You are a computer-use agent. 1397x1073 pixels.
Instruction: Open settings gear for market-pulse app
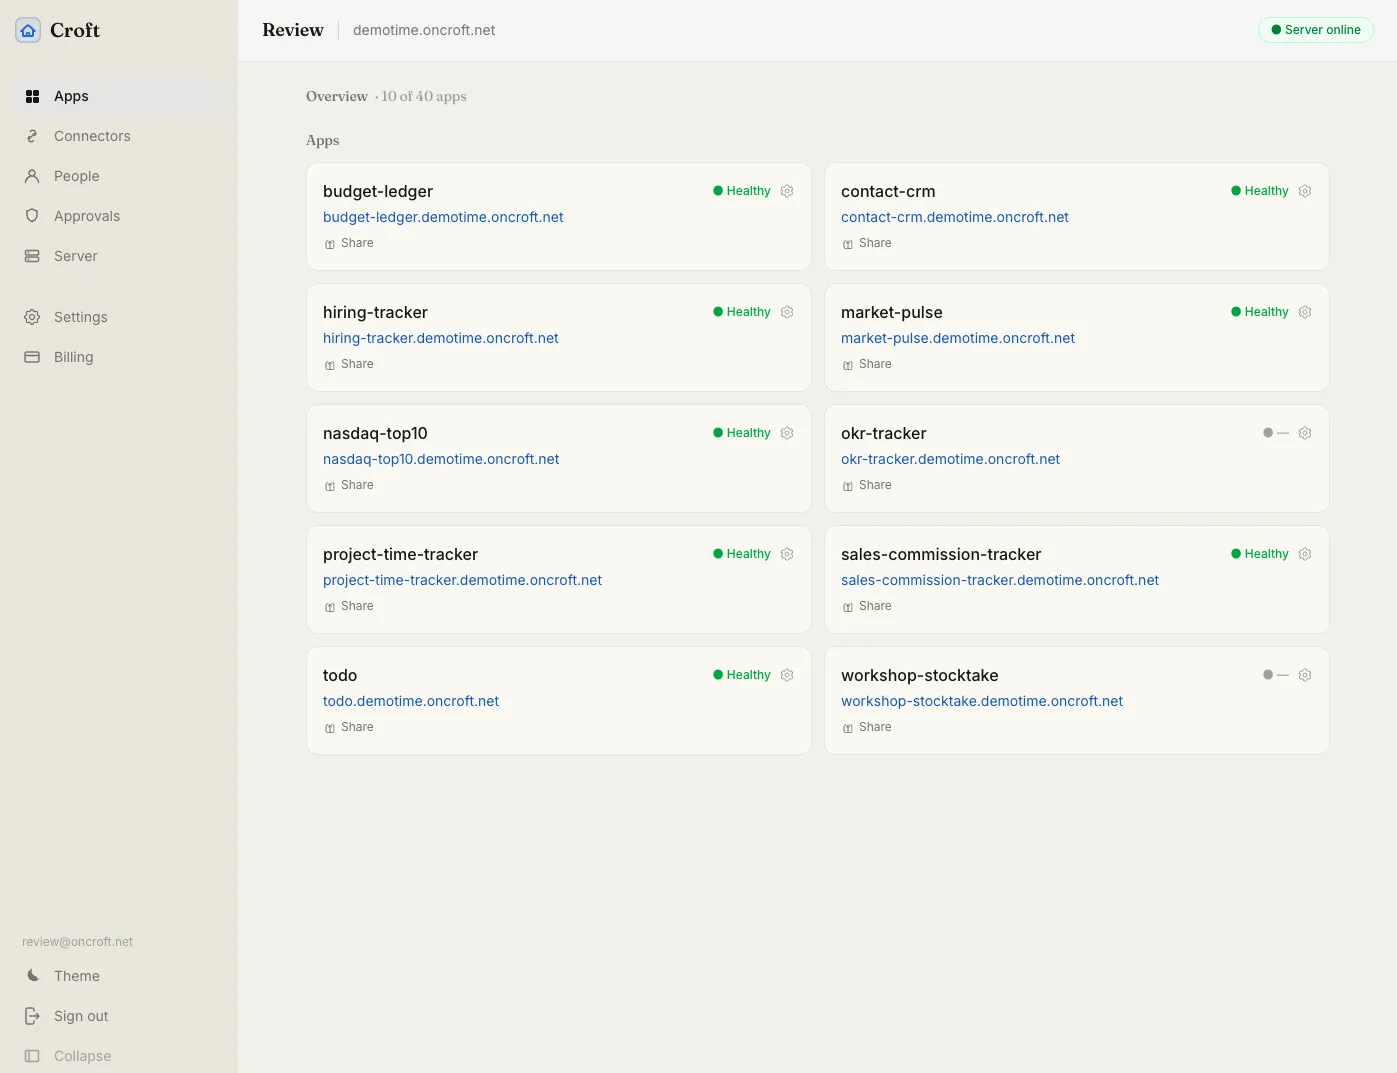coord(1305,312)
